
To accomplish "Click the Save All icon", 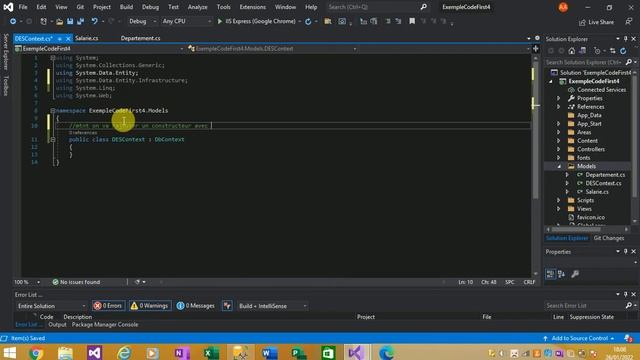I will [80, 21].
